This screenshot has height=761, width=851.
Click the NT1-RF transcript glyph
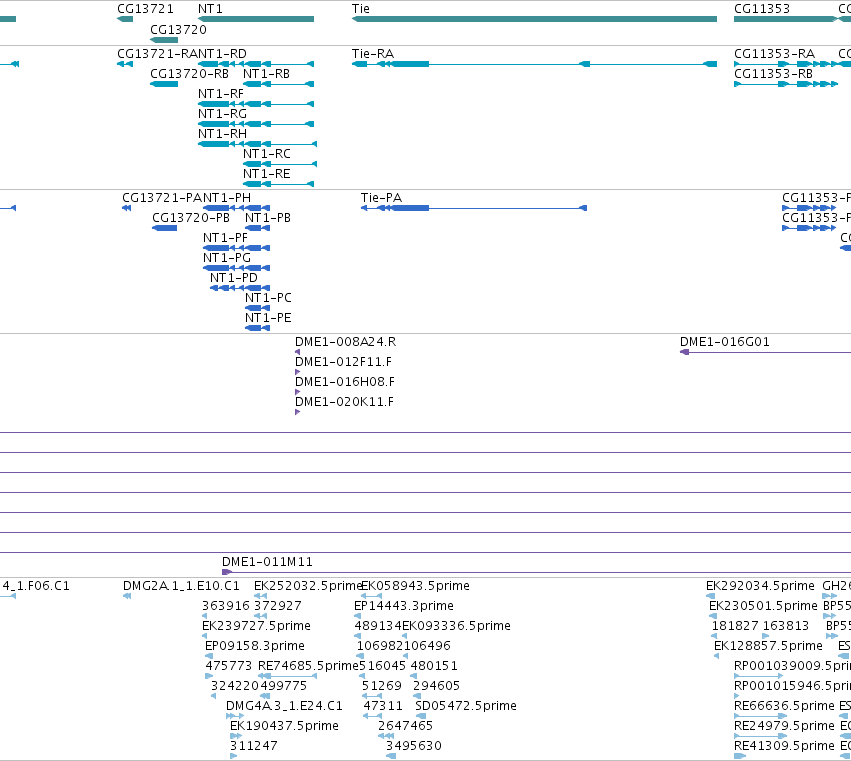coord(256,104)
